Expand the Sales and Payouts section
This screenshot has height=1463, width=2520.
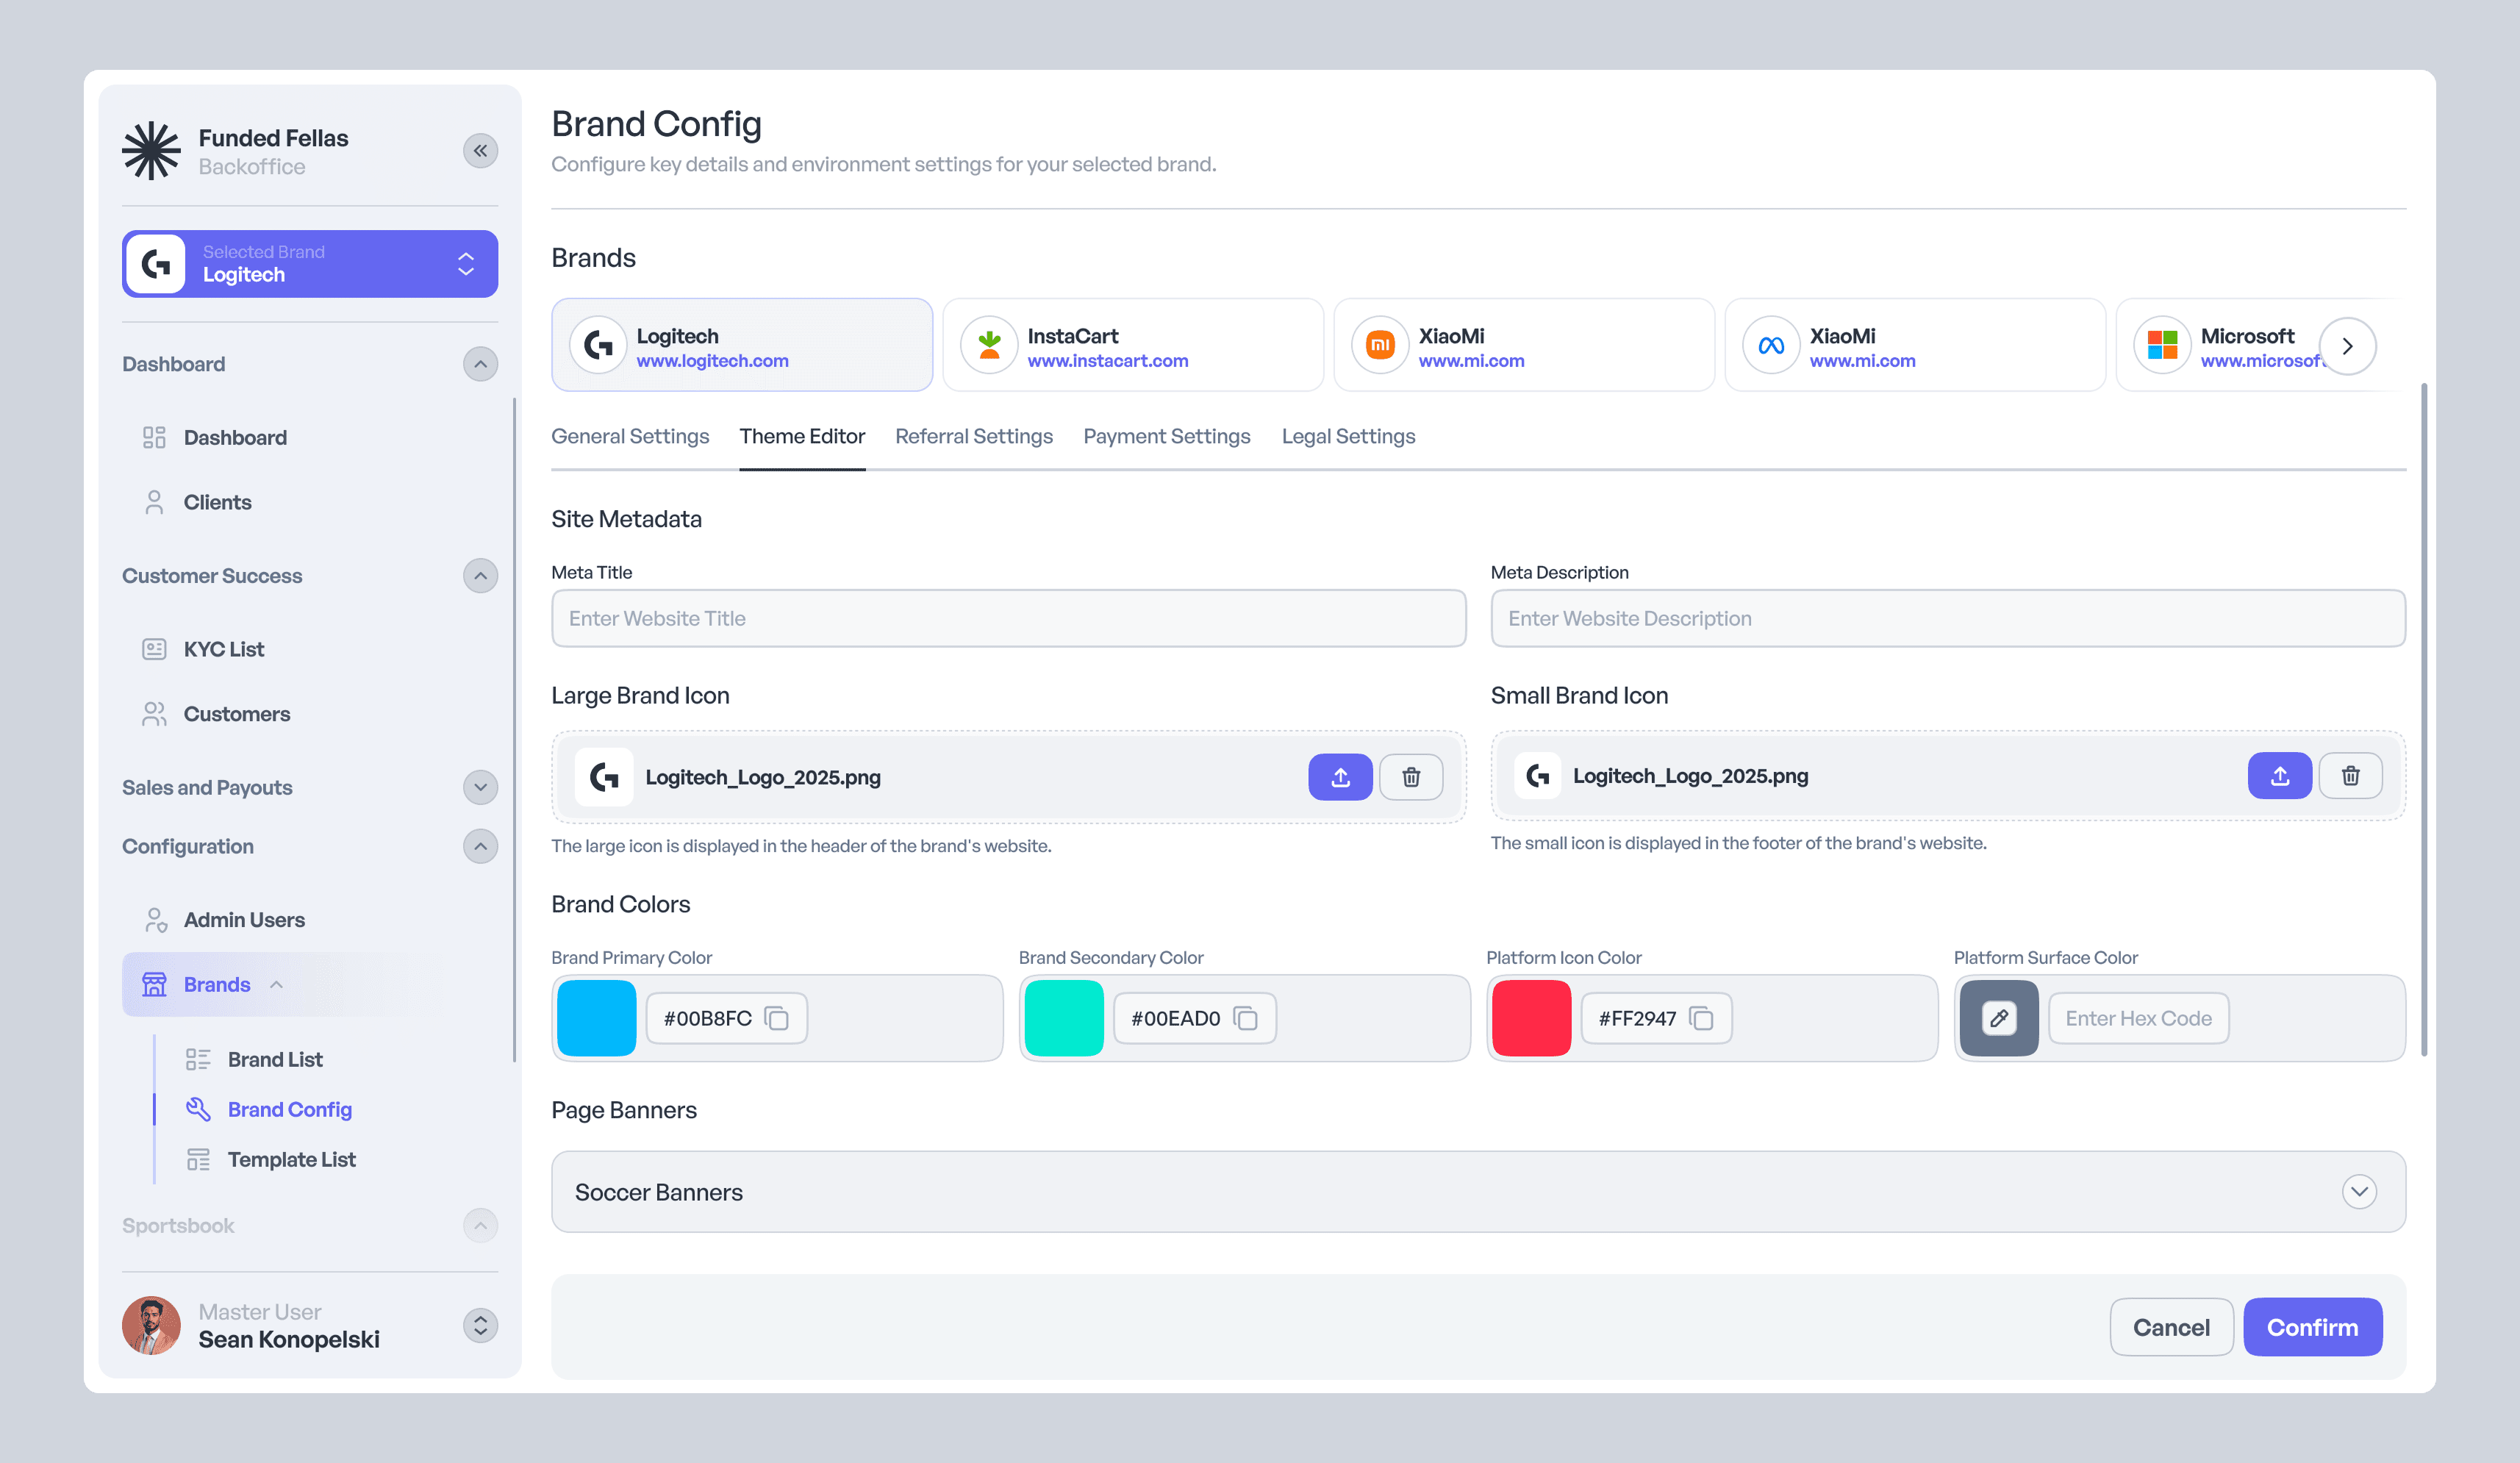pyautogui.click(x=480, y=787)
